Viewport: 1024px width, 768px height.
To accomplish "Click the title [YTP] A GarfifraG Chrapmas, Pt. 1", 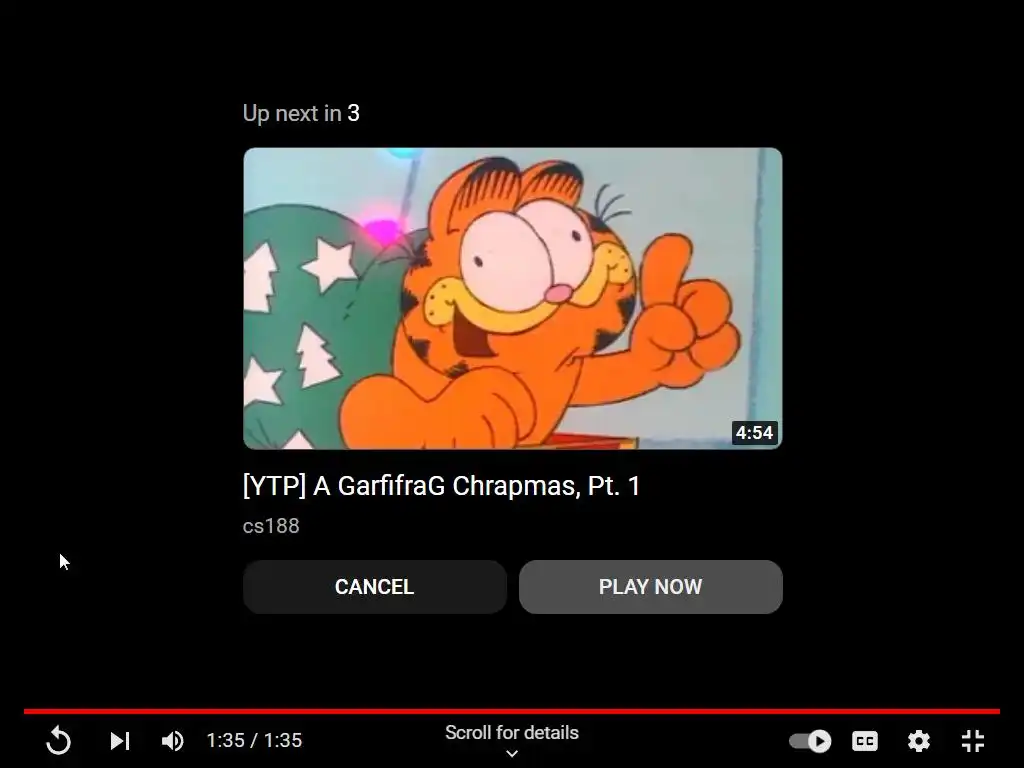I will point(441,486).
